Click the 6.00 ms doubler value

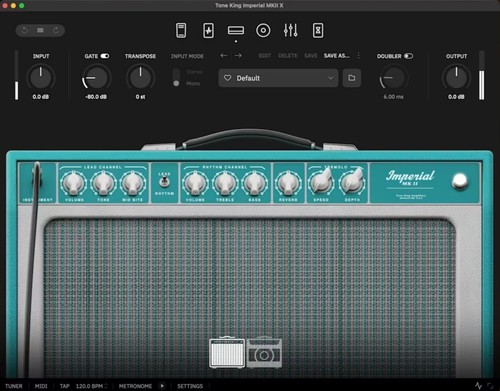point(393,97)
